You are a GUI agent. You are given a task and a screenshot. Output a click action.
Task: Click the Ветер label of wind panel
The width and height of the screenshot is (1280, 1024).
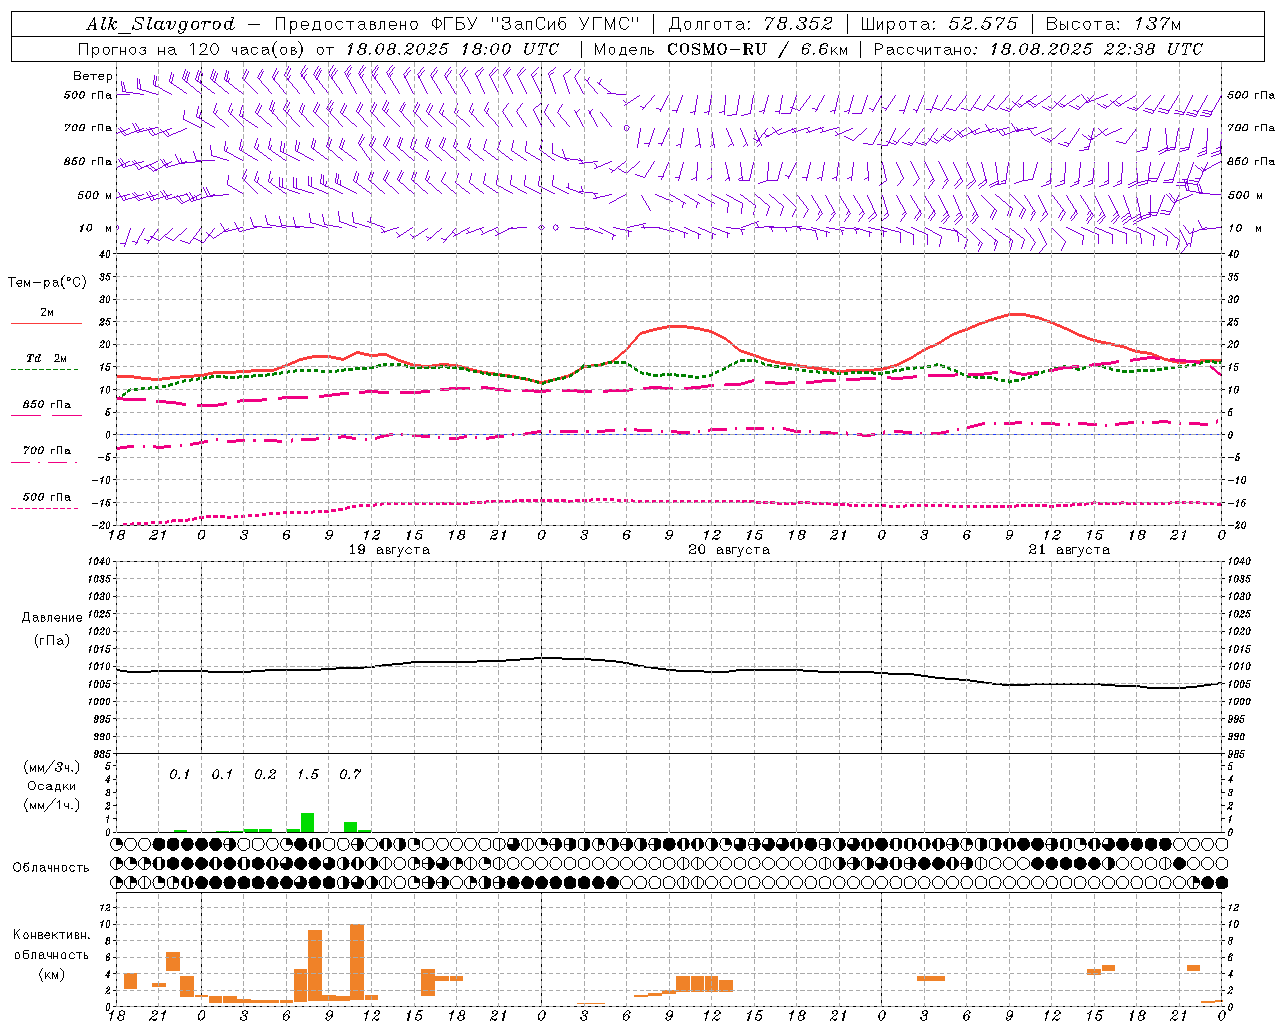(92, 75)
